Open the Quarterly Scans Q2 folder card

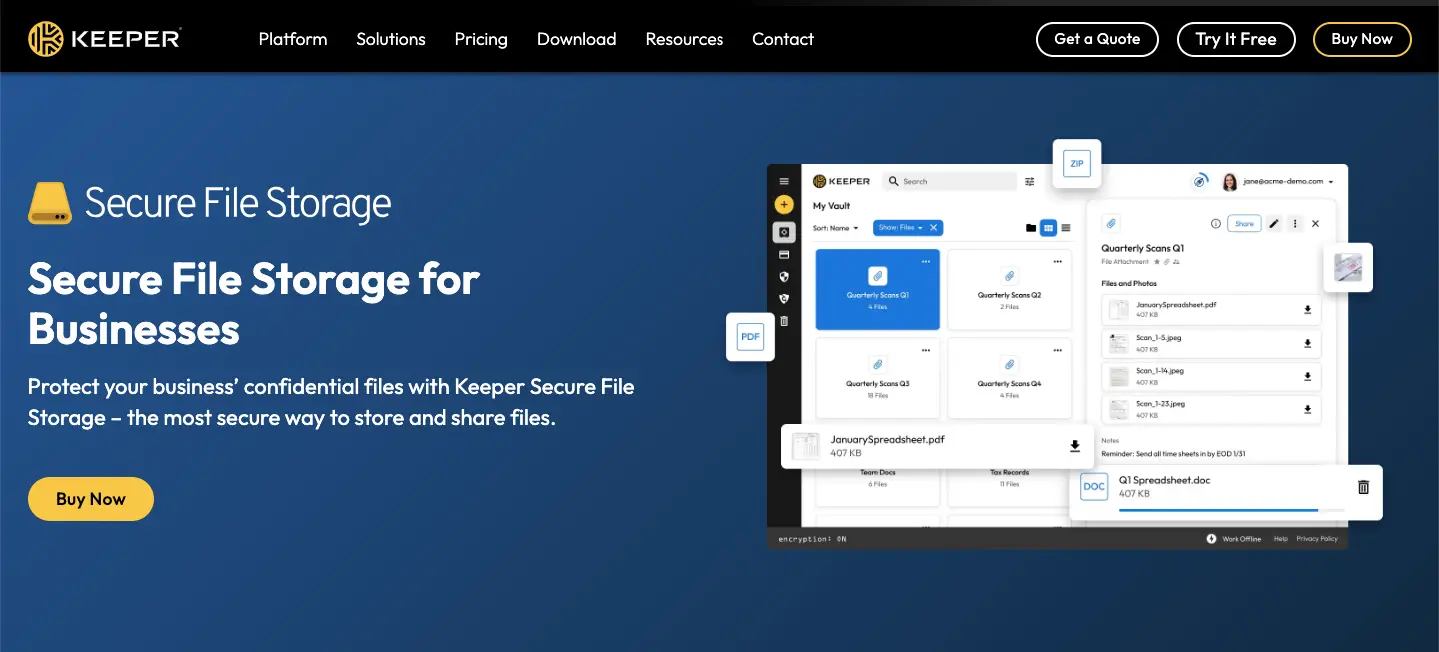tap(1009, 290)
